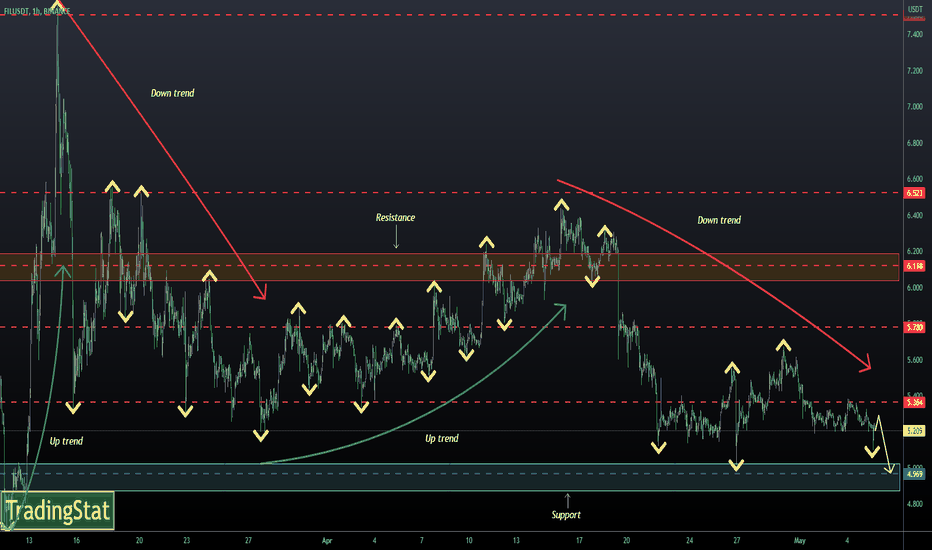This screenshot has width=932, height=550.
Task: Click the 23 date on time axis
Action: tap(187, 540)
